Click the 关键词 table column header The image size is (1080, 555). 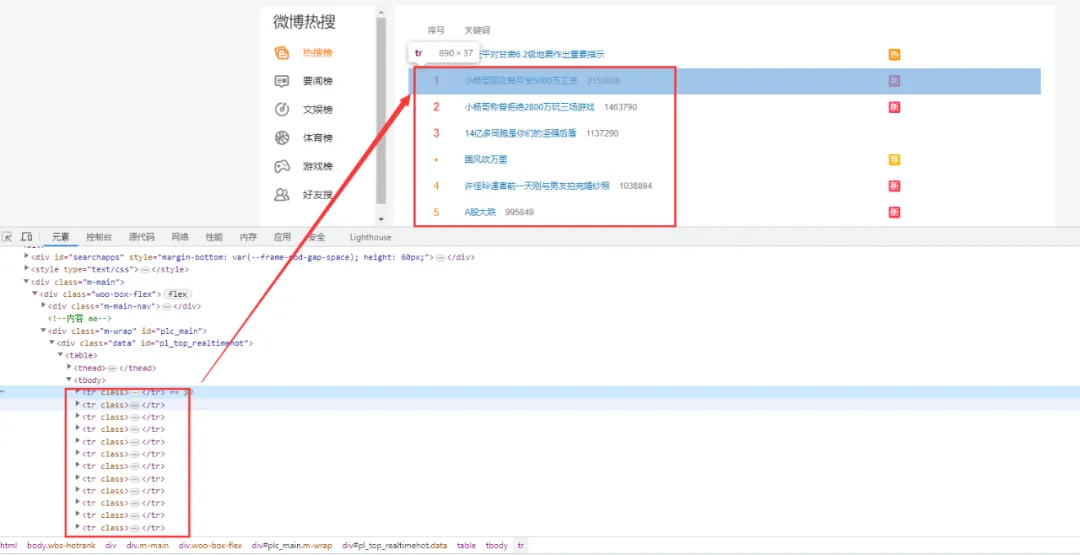click(x=477, y=30)
